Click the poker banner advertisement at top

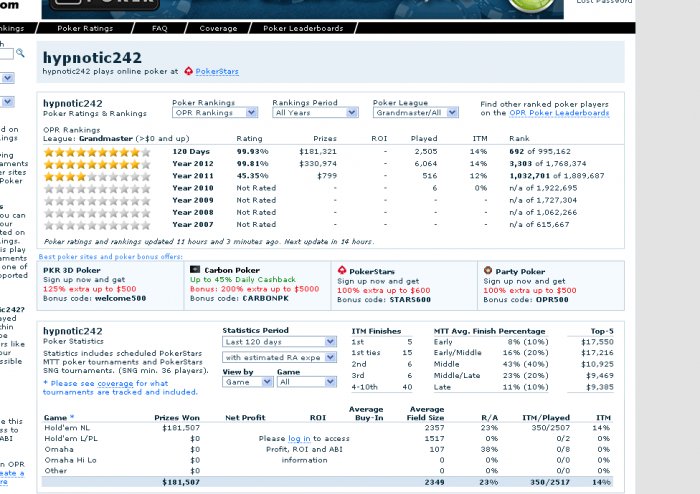click(x=303, y=9)
